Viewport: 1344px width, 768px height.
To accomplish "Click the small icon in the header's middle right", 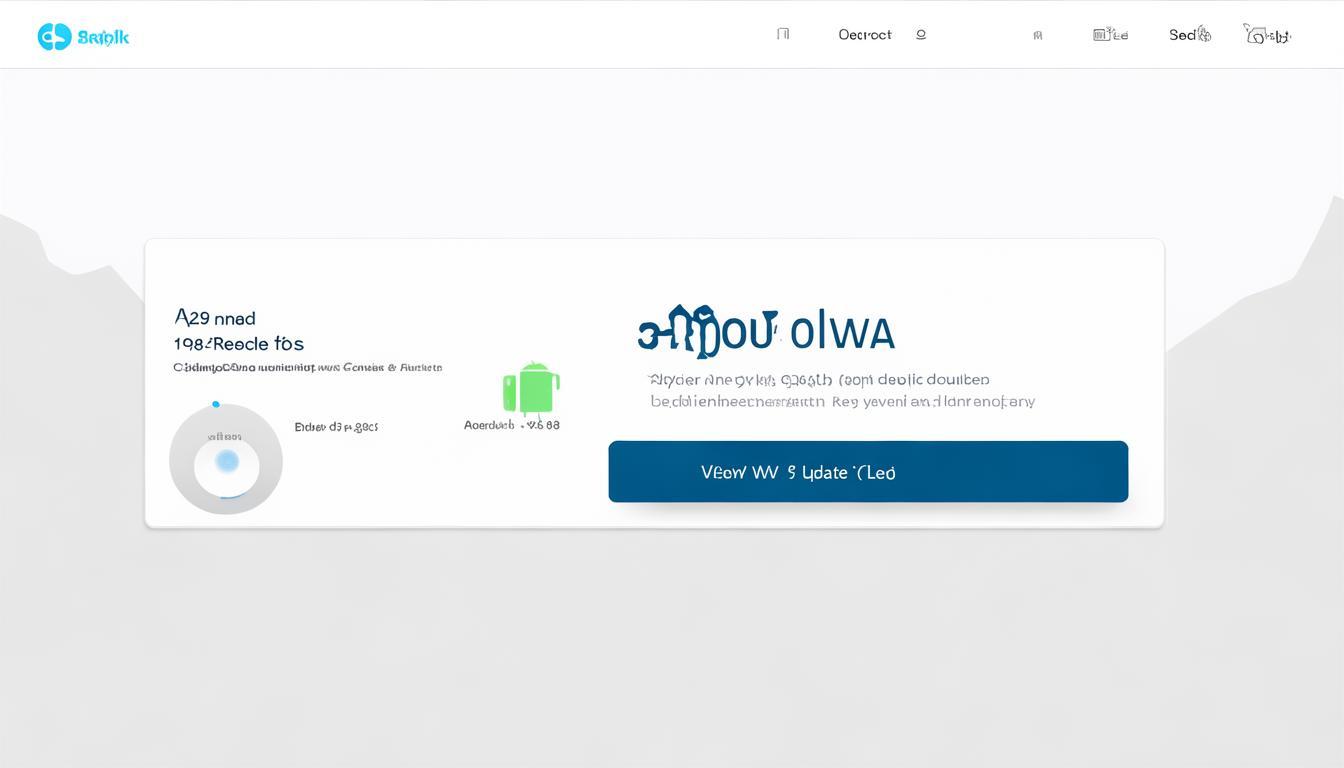I will pos(1038,35).
